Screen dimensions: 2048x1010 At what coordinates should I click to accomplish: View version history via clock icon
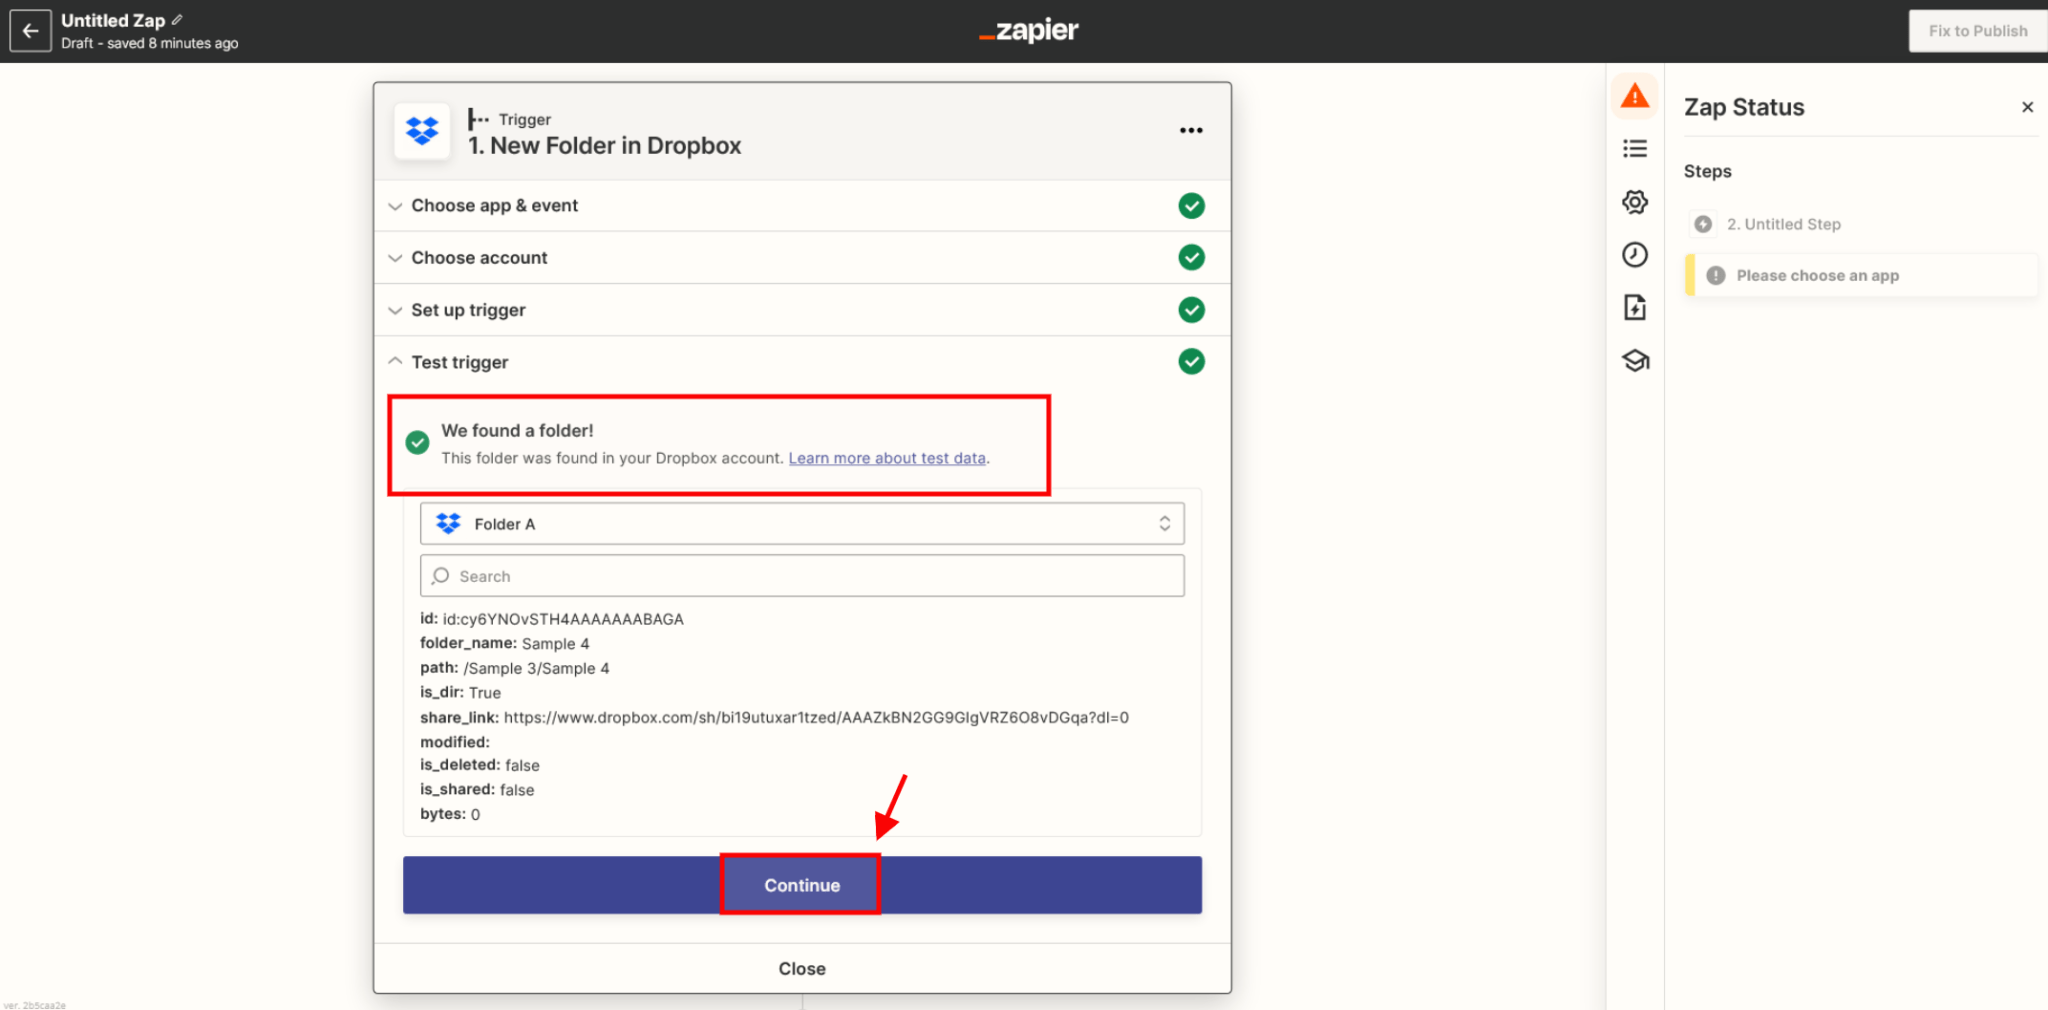point(1634,254)
